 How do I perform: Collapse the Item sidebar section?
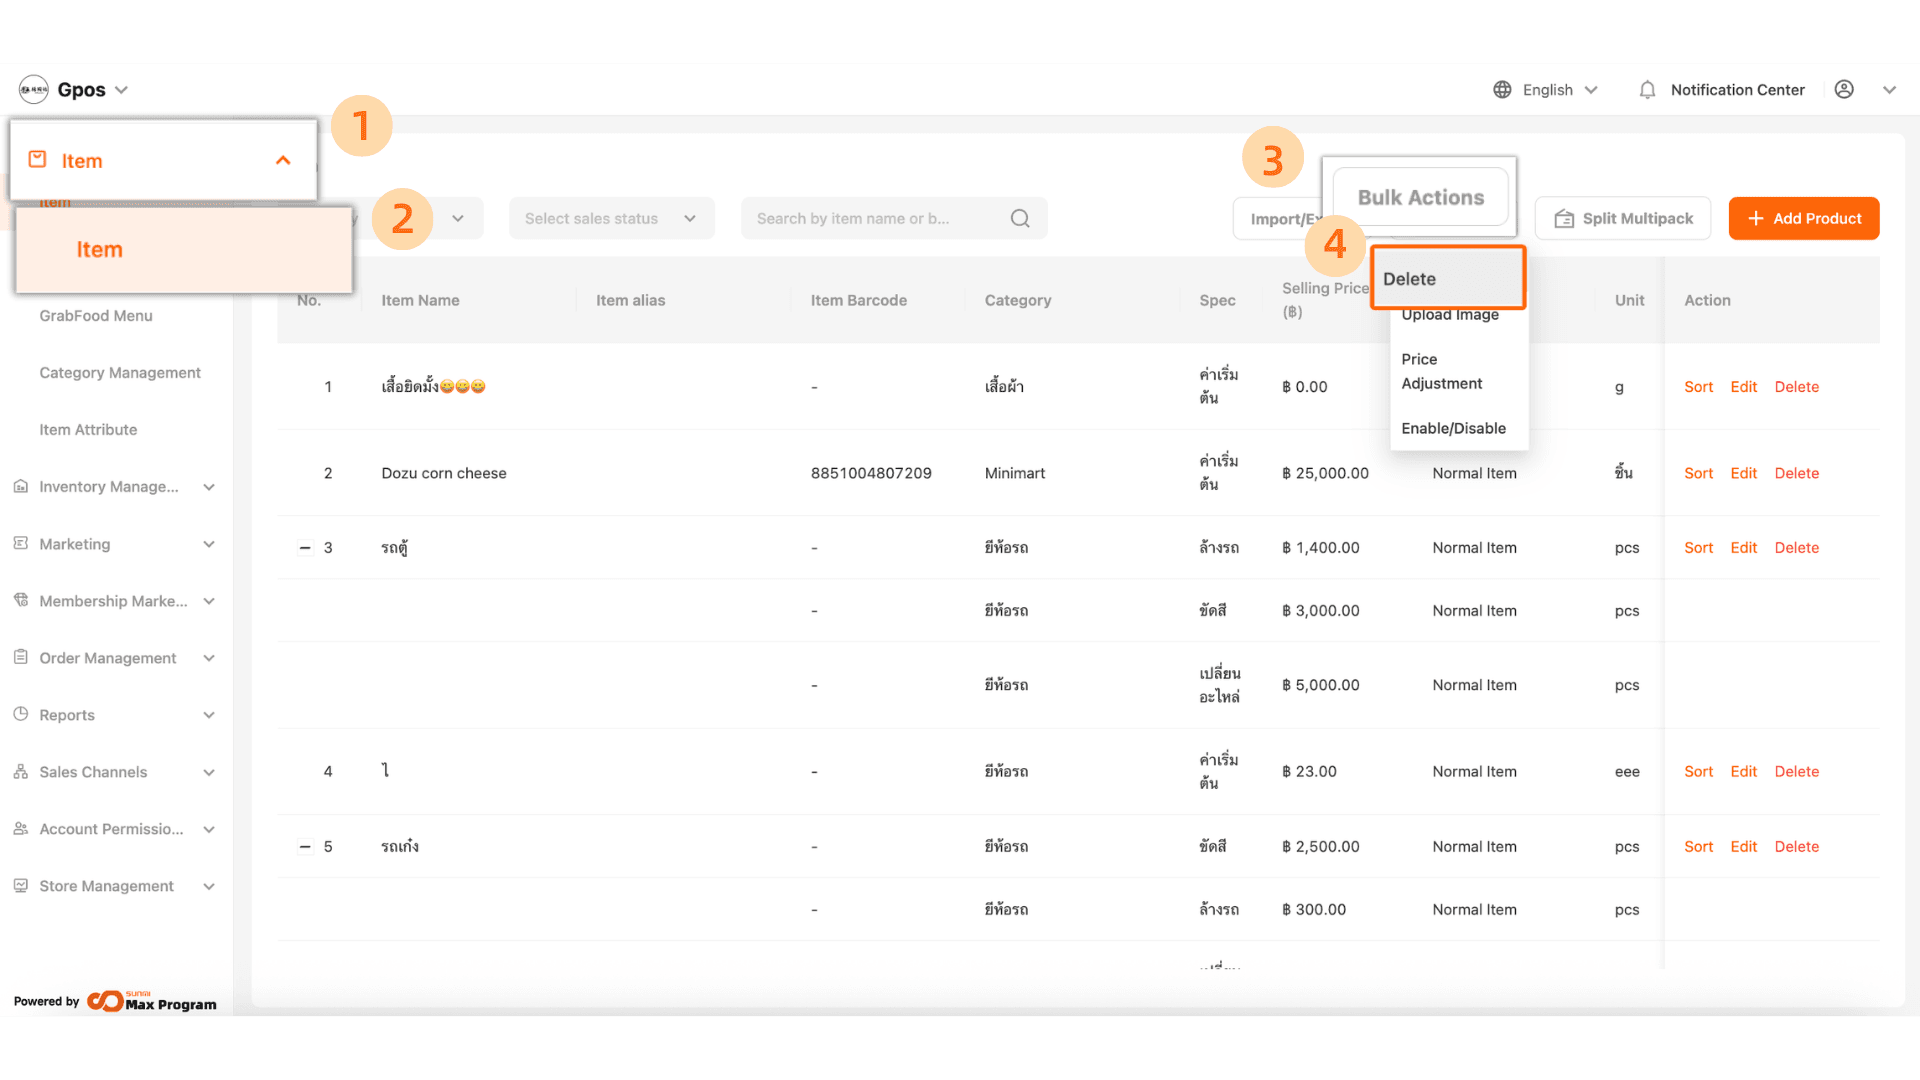(x=283, y=161)
